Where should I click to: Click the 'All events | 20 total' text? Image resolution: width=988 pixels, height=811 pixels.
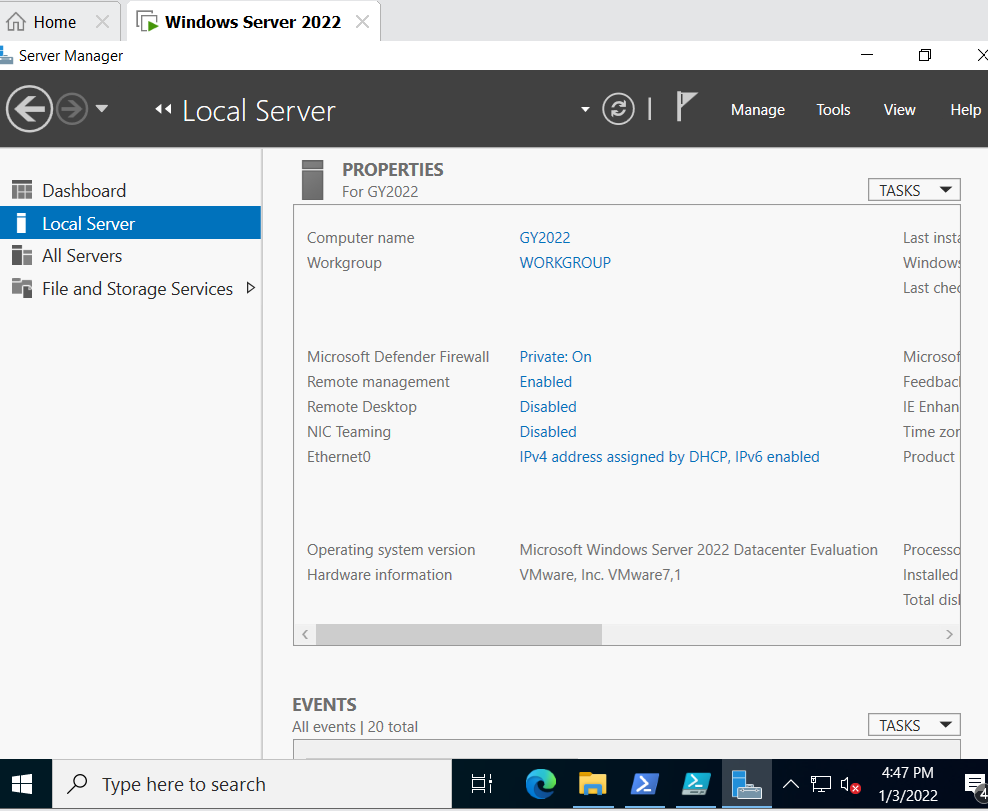[355, 727]
